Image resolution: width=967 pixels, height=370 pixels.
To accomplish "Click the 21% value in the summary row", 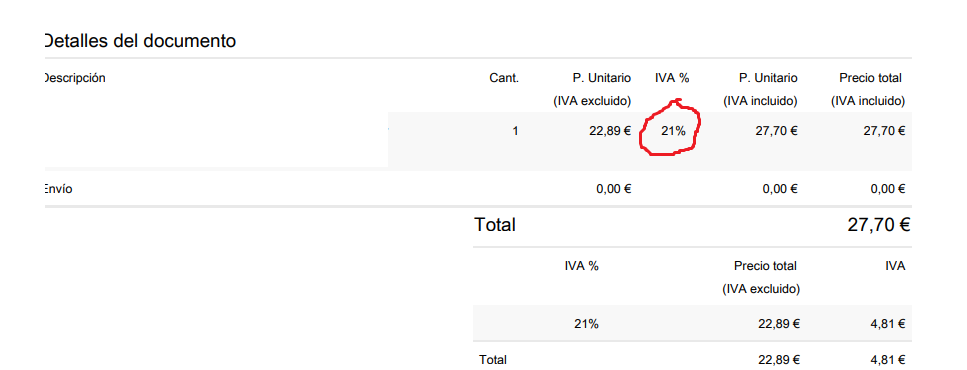I will point(586,324).
